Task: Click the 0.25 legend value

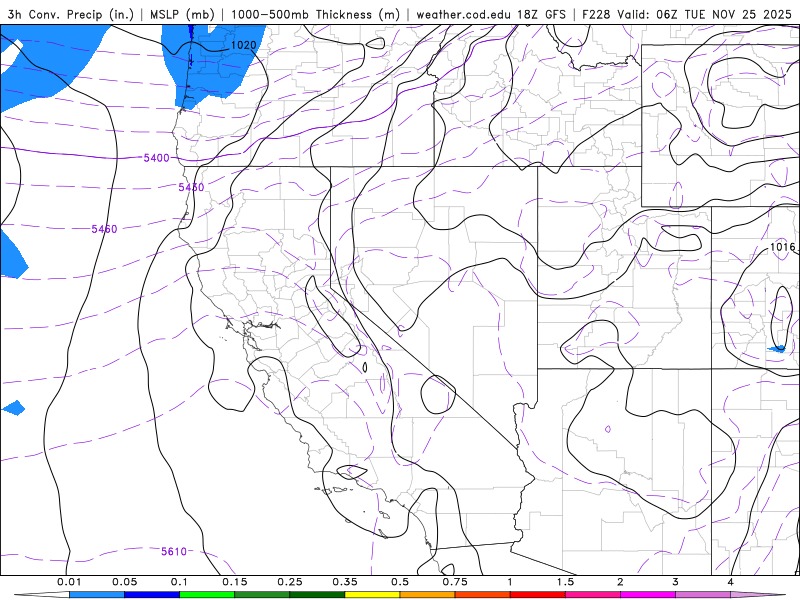Action: click(x=290, y=582)
